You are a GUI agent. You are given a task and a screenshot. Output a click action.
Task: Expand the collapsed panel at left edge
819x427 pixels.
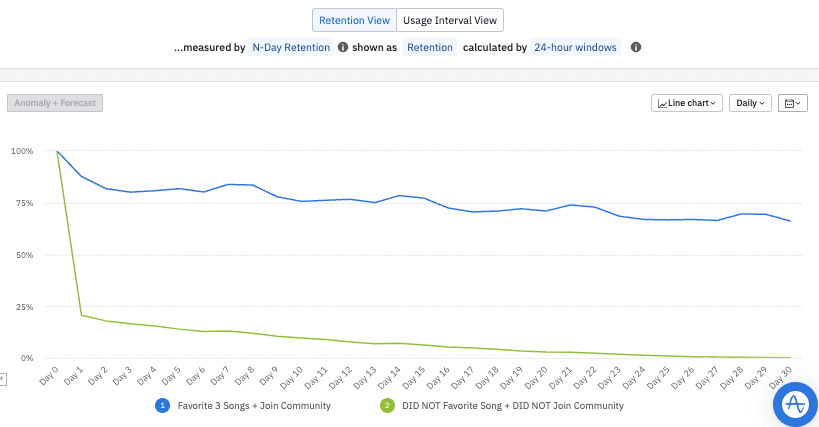point(3,378)
